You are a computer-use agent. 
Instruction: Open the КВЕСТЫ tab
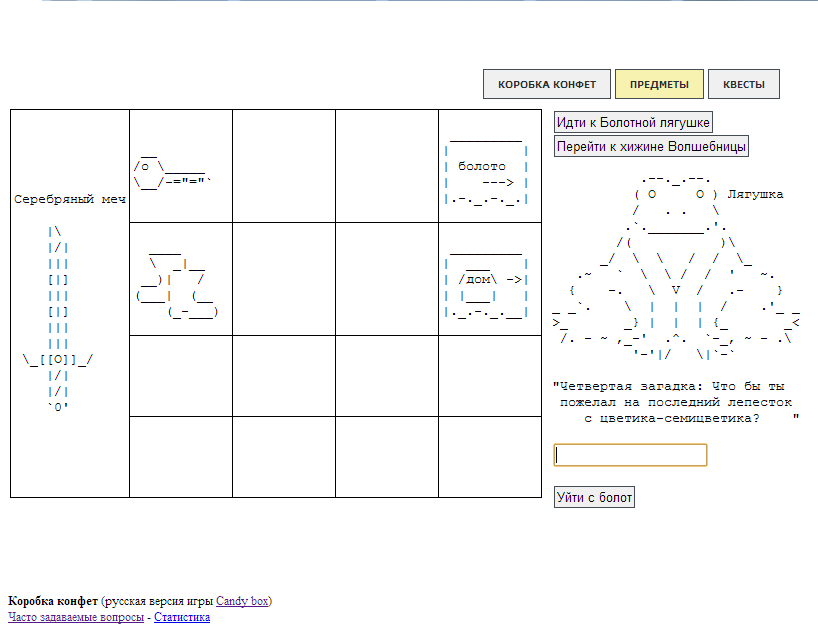click(743, 85)
